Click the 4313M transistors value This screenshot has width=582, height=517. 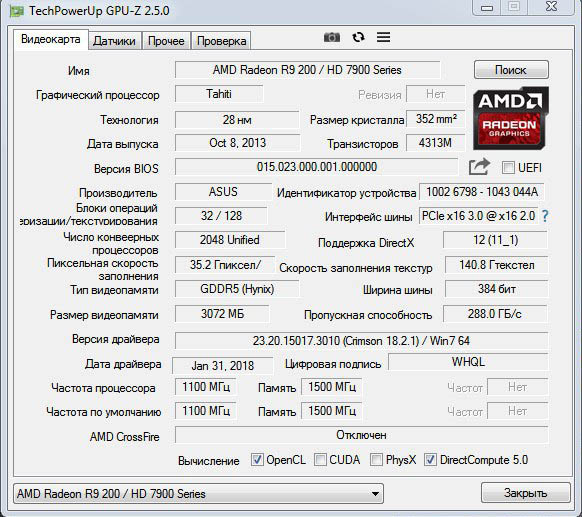pos(435,143)
